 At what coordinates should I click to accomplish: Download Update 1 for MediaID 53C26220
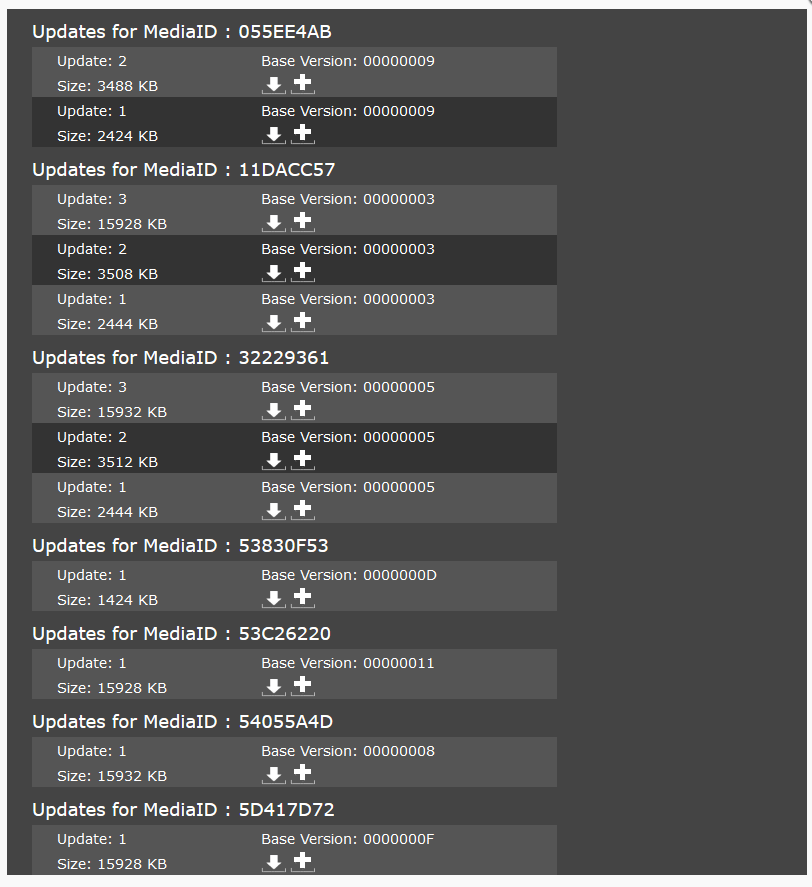point(273,687)
